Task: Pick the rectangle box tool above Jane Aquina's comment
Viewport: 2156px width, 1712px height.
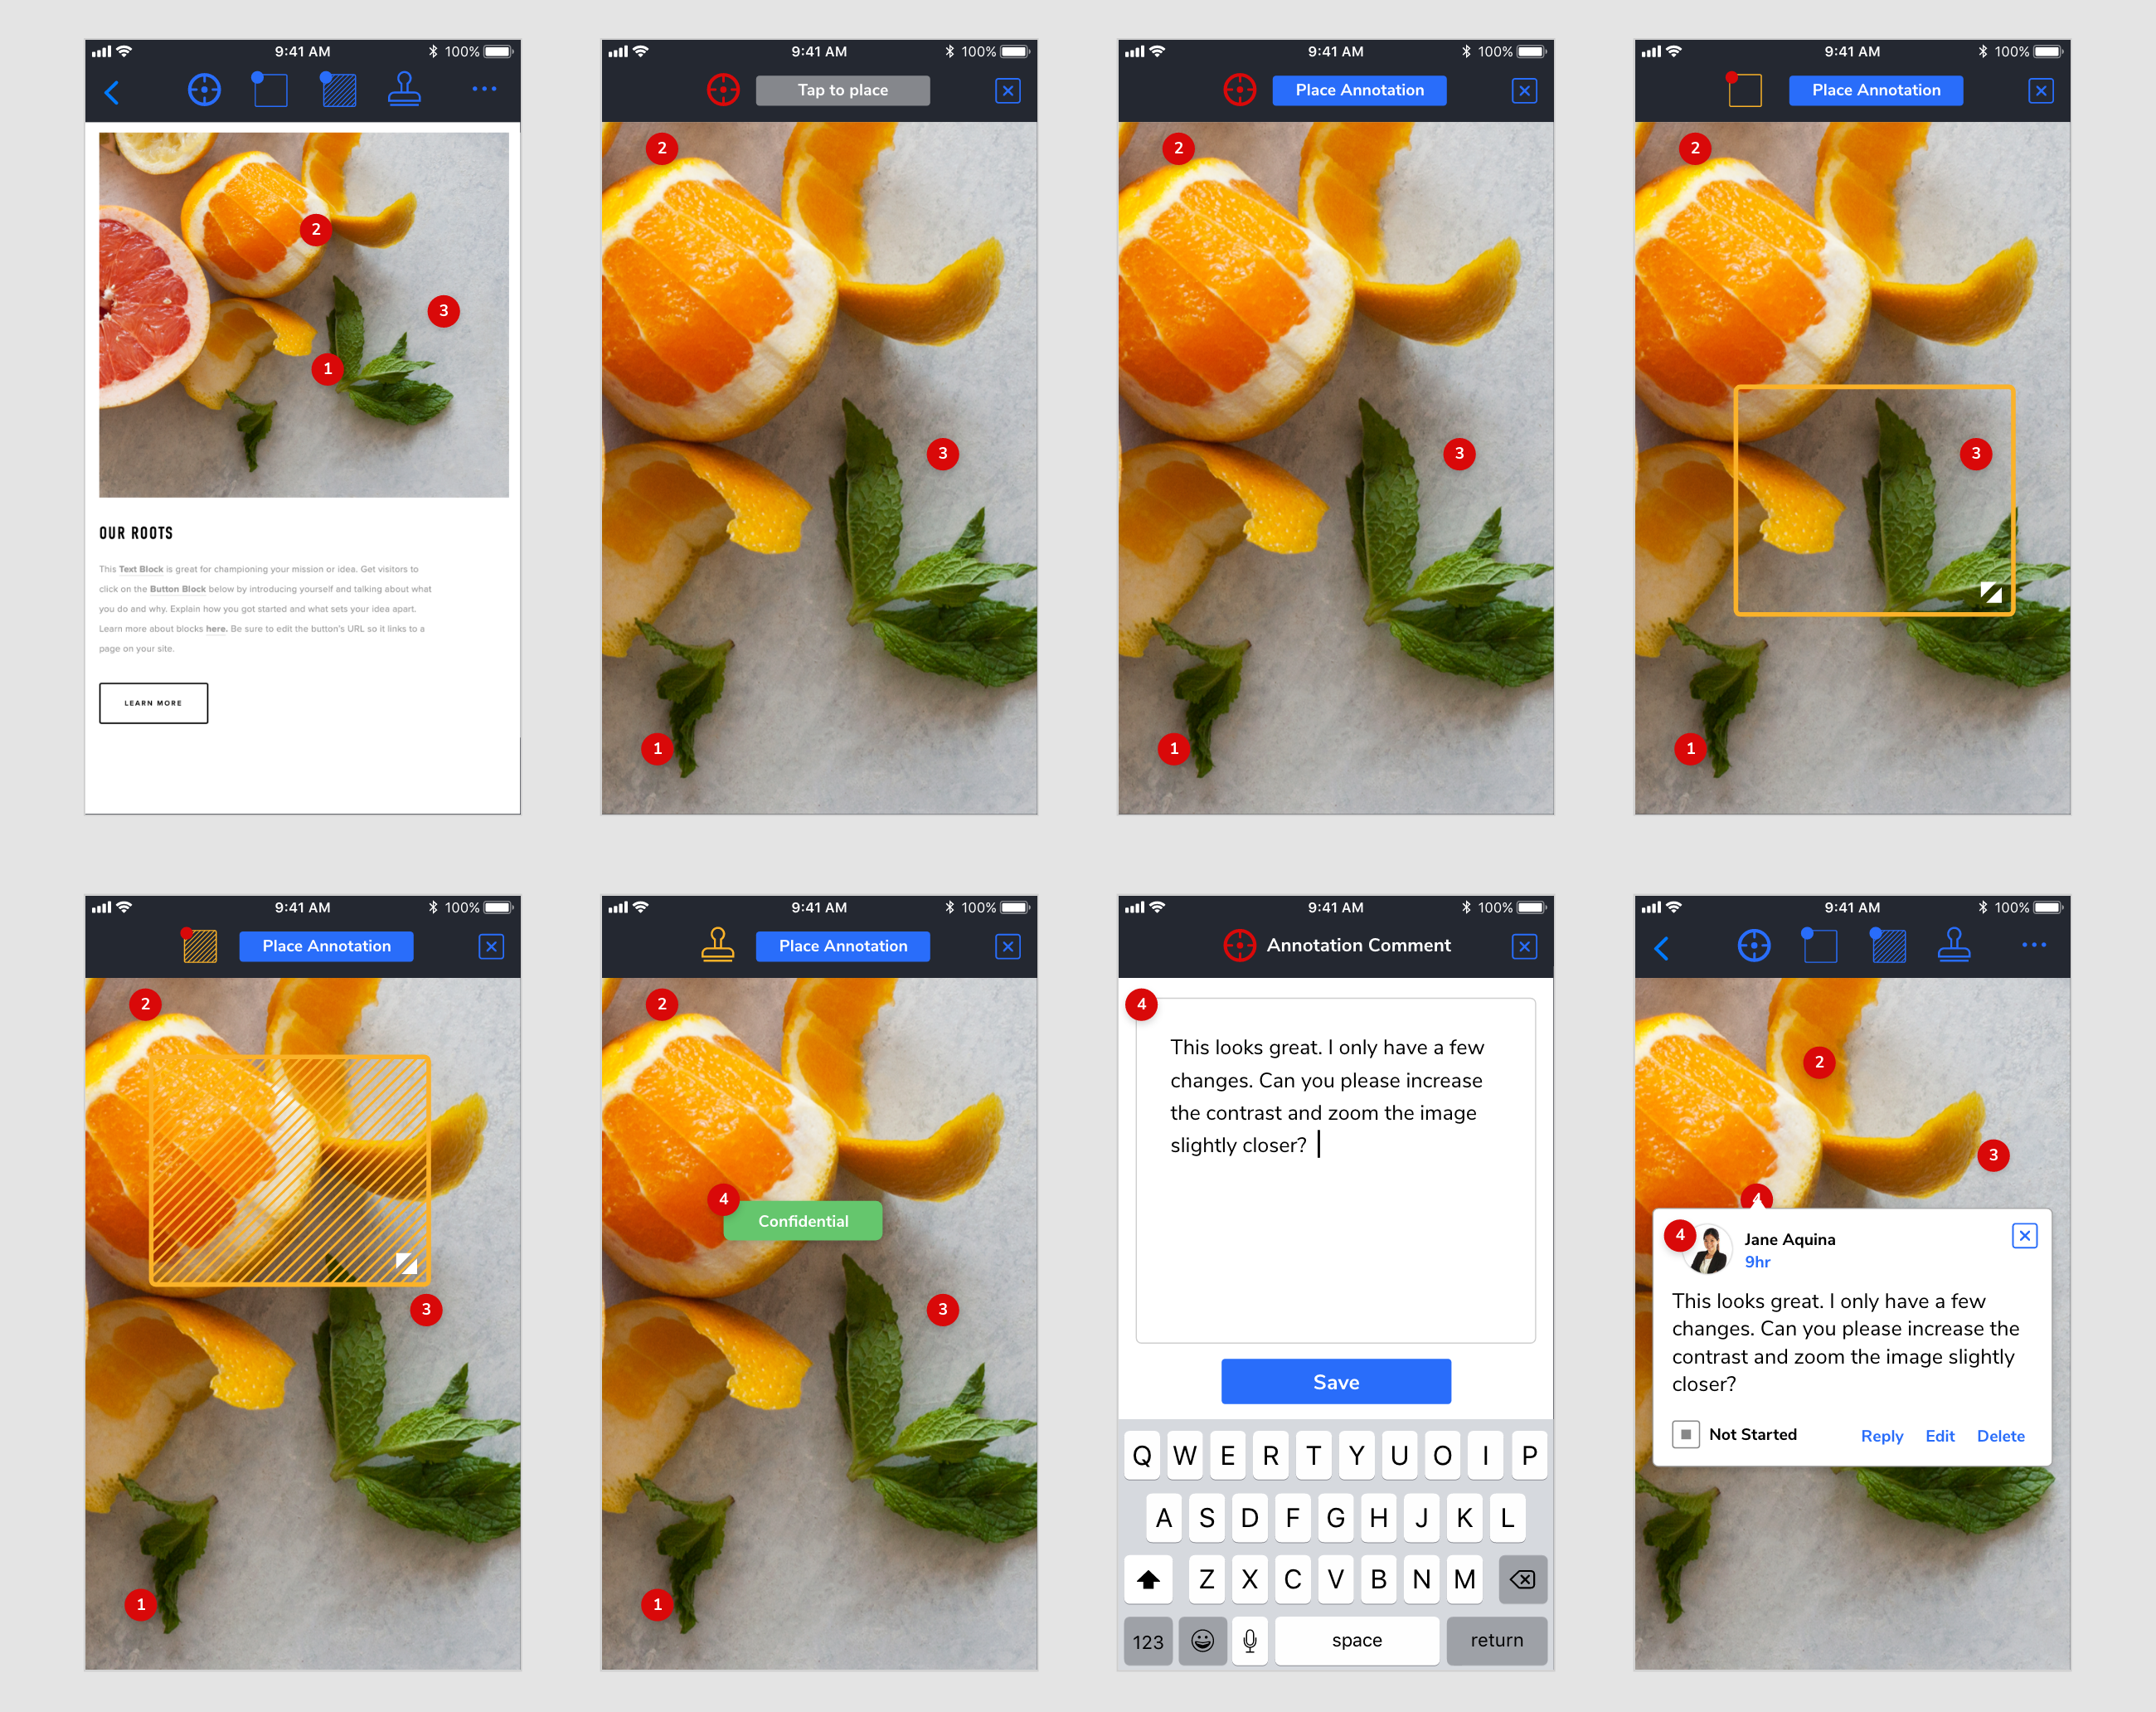Action: coord(1819,945)
